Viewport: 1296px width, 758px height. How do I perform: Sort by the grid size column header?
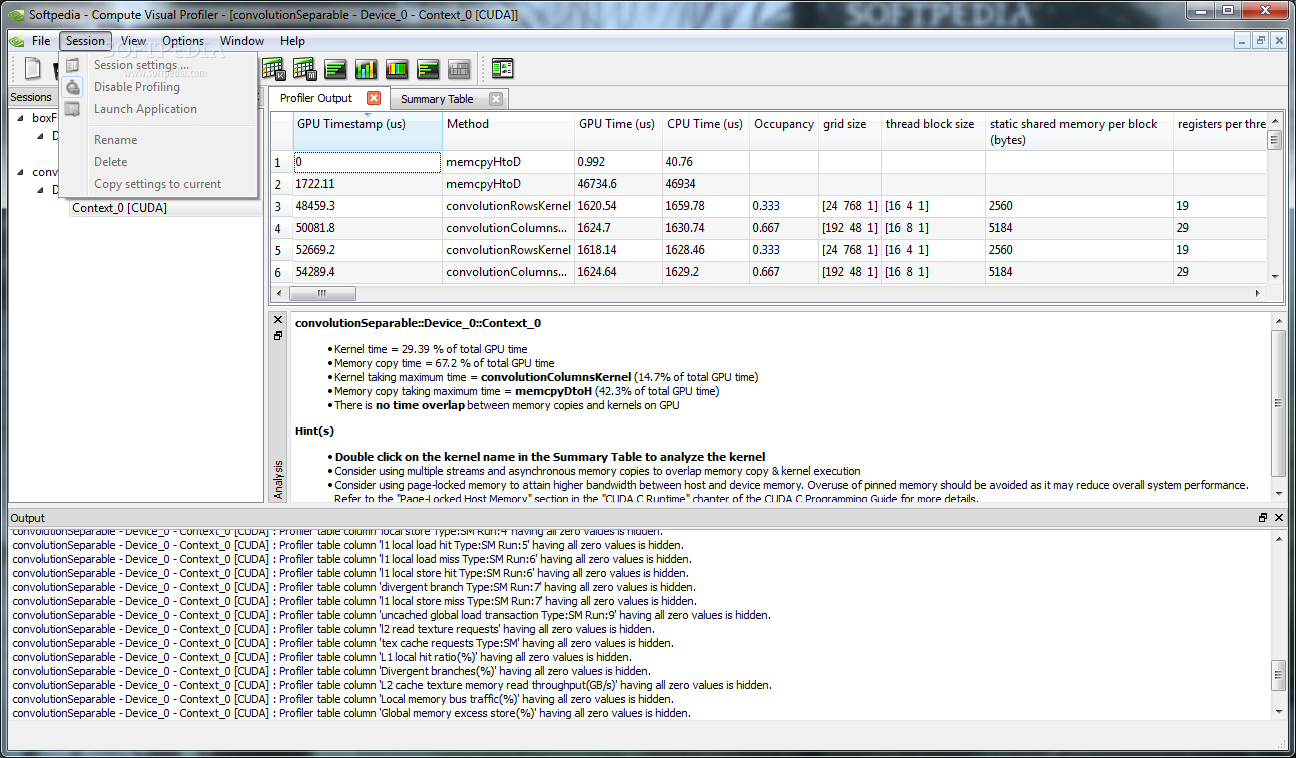pos(850,131)
